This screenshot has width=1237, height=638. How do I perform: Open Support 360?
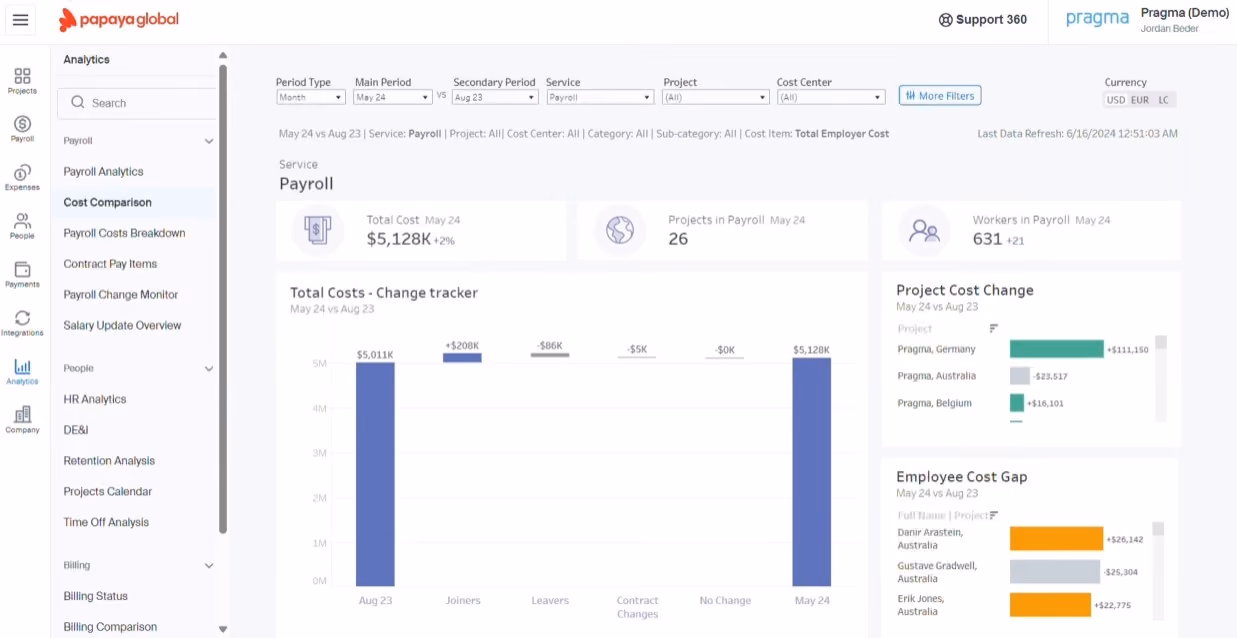coord(983,20)
